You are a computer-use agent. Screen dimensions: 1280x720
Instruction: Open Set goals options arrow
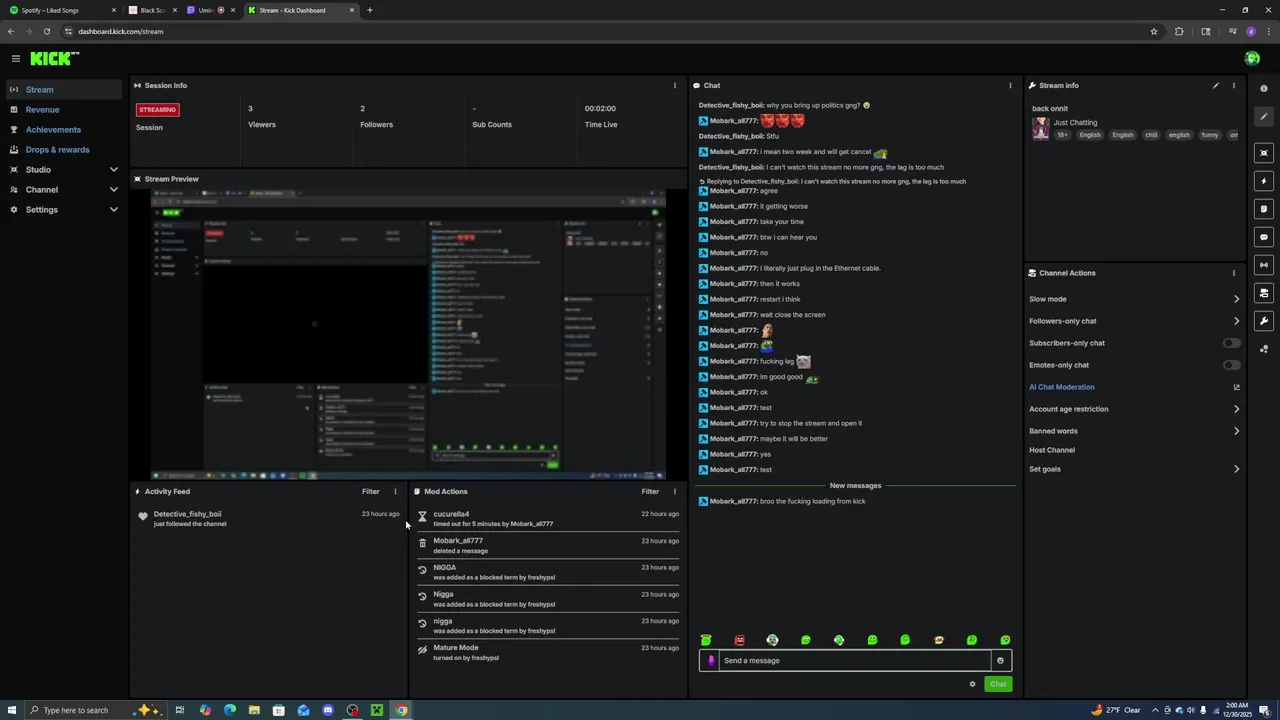click(x=1236, y=469)
